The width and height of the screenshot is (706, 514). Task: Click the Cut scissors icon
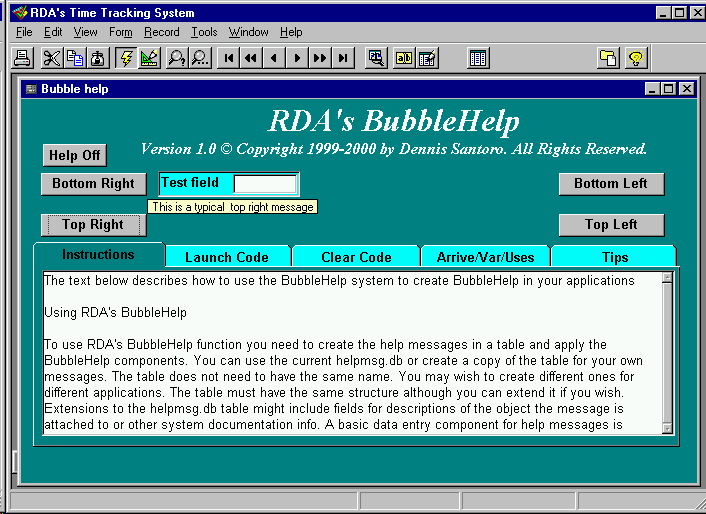pyautogui.click(x=52, y=58)
